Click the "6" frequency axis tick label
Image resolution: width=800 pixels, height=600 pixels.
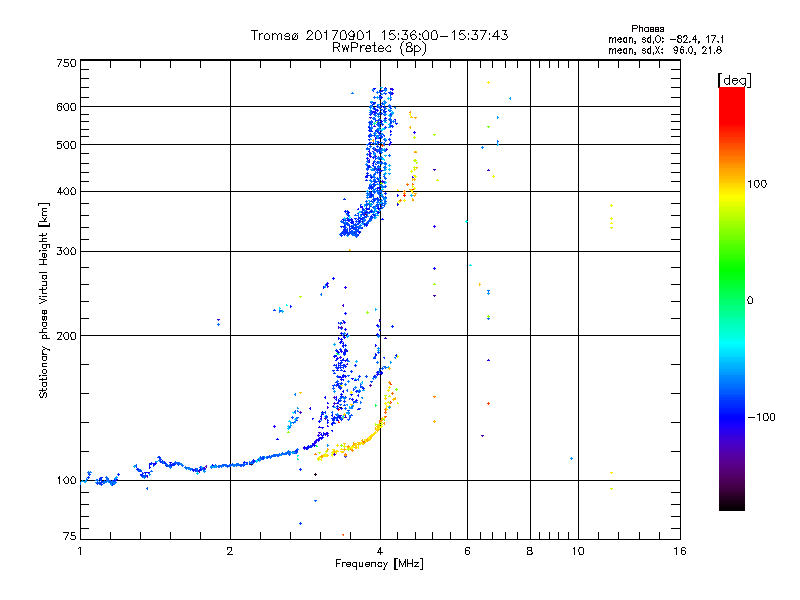[x=467, y=551]
